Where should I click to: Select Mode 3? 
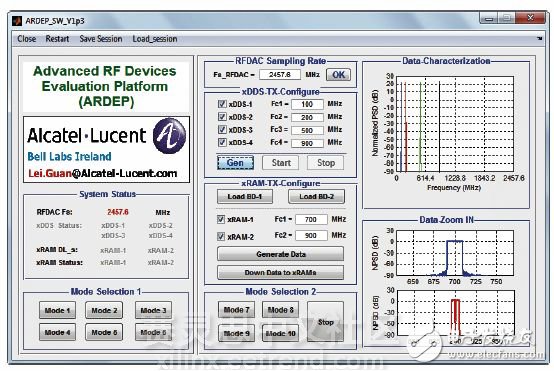153,310
